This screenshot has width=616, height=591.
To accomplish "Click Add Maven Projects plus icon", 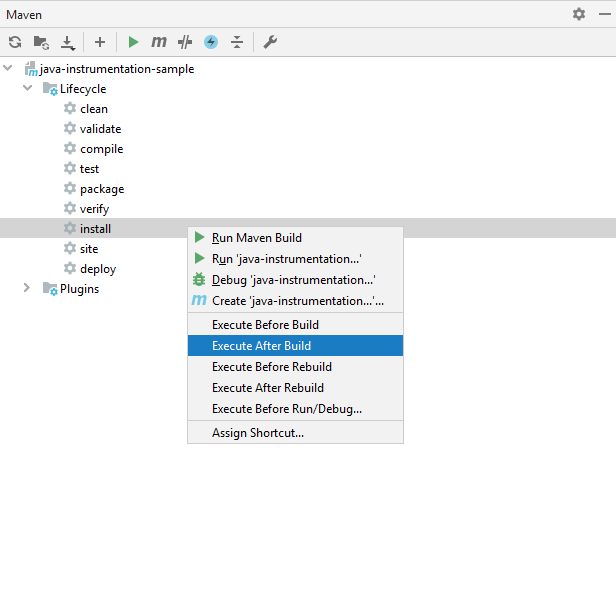I will [100, 42].
